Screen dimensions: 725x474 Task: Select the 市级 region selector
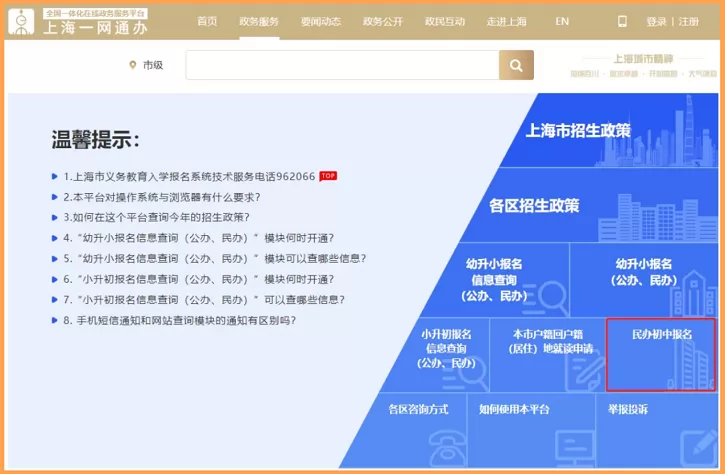(146, 65)
